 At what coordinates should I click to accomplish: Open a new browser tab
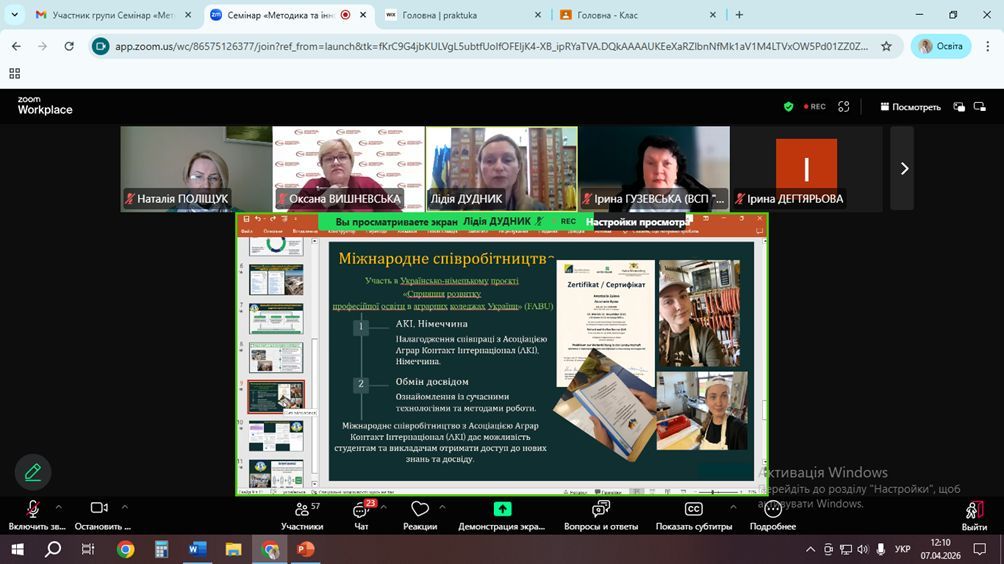click(x=739, y=15)
